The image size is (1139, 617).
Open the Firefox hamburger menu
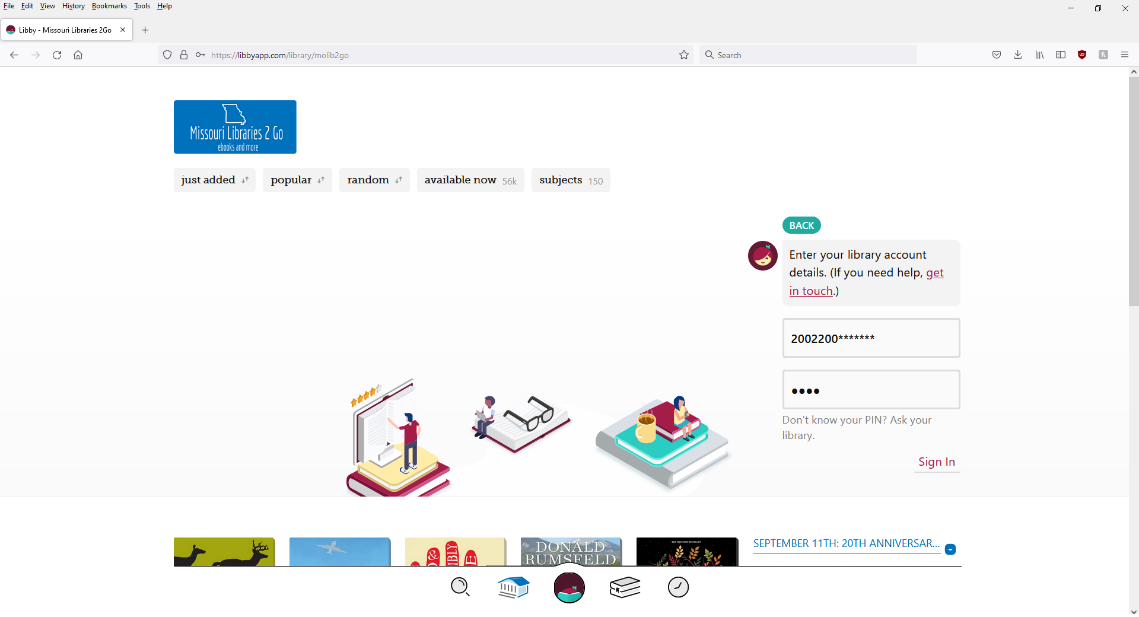[x=1124, y=55]
